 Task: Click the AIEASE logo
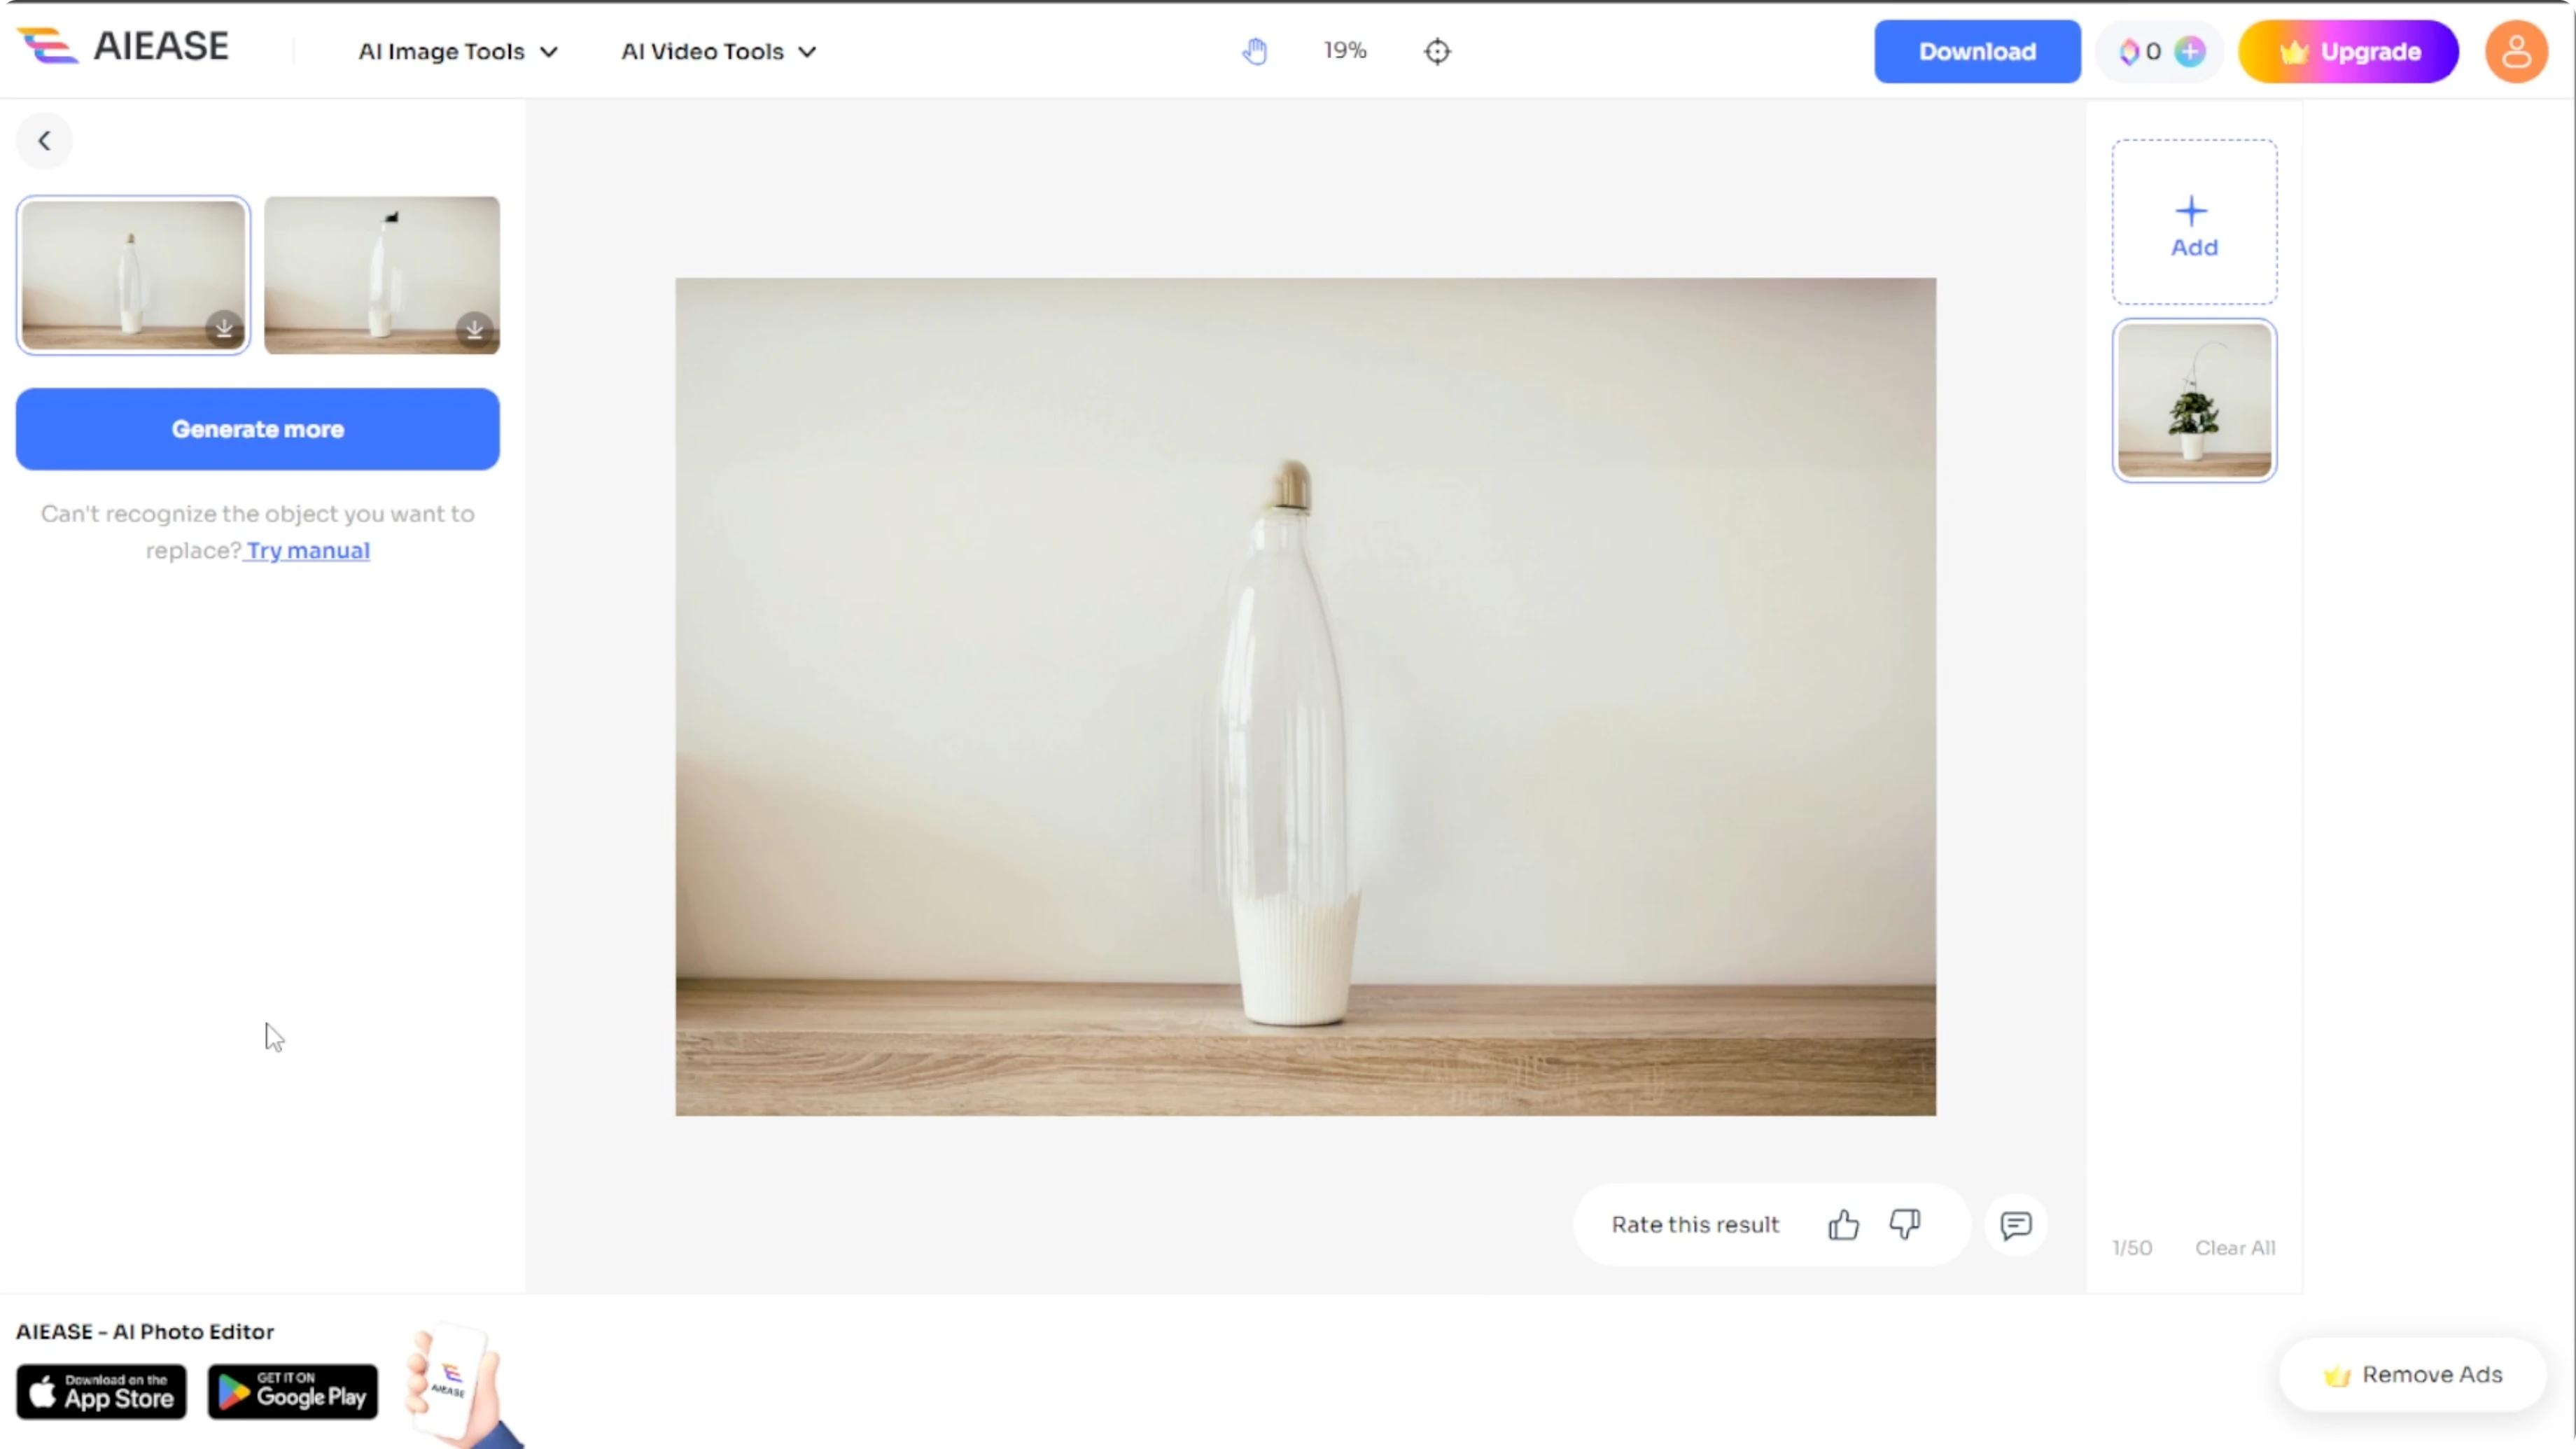pos(123,46)
